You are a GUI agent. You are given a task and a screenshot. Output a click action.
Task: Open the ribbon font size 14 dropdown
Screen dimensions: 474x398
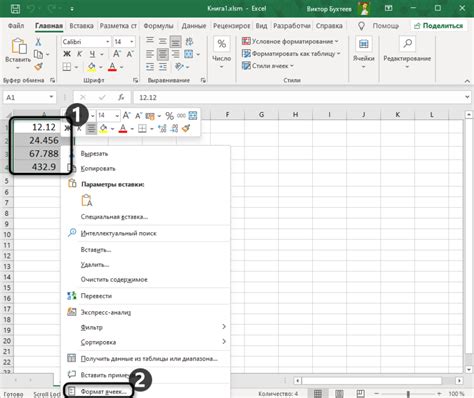tap(132, 42)
